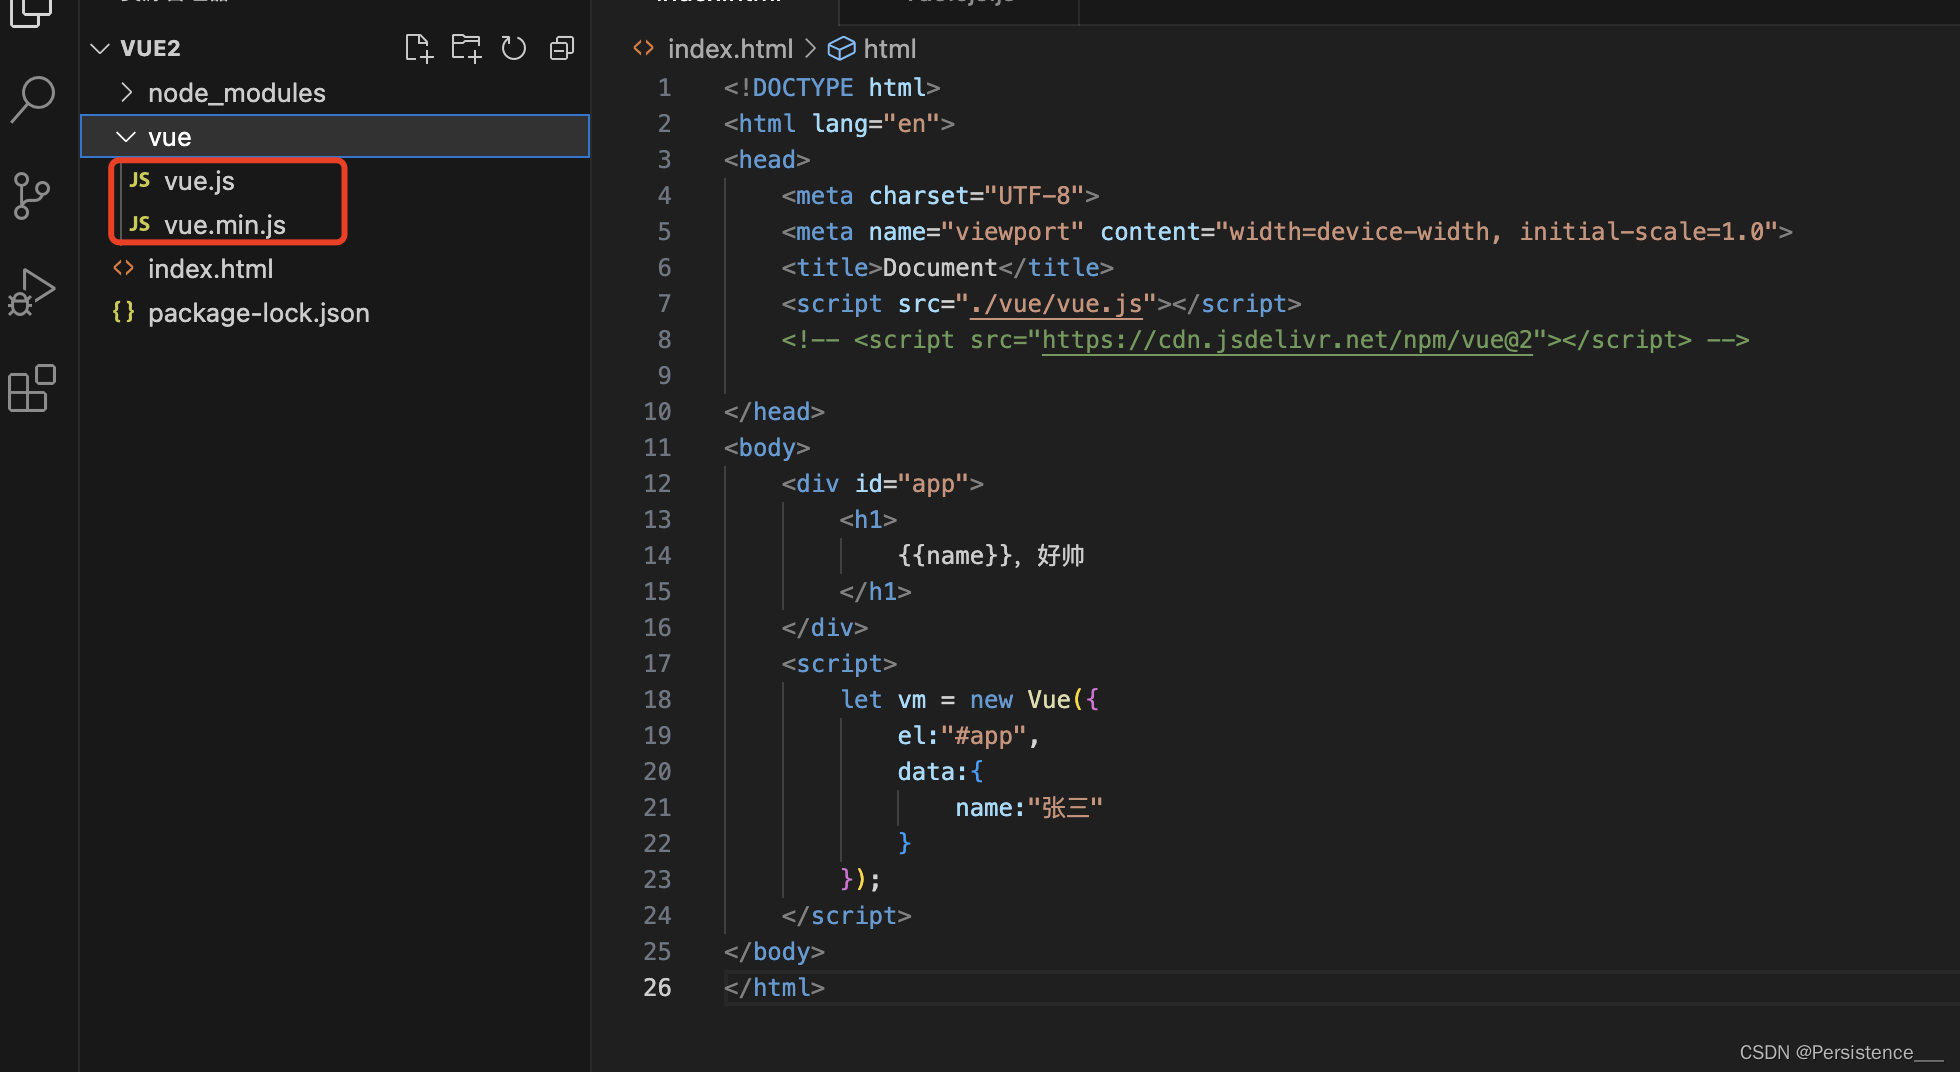Click index.html in the breadcrumb
This screenshot has height=1072, width=1960.
[730, 49]
